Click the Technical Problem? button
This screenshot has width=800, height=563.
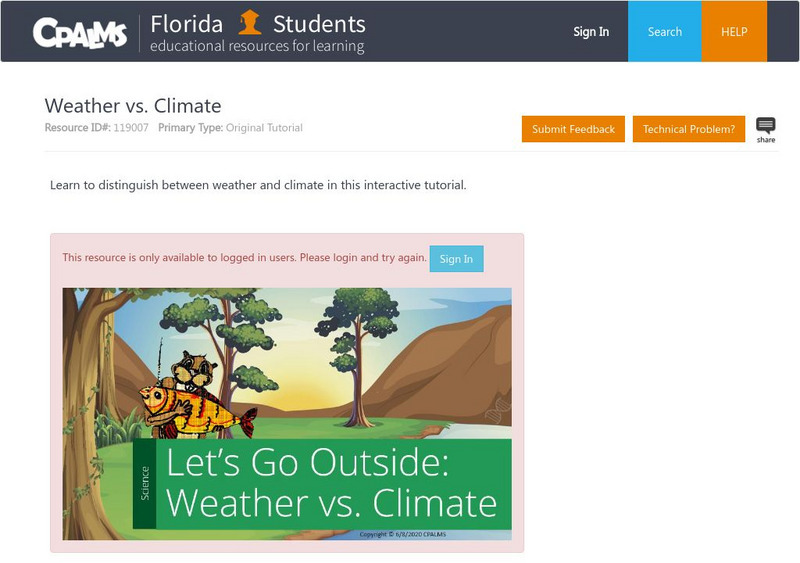pos(689,129)
